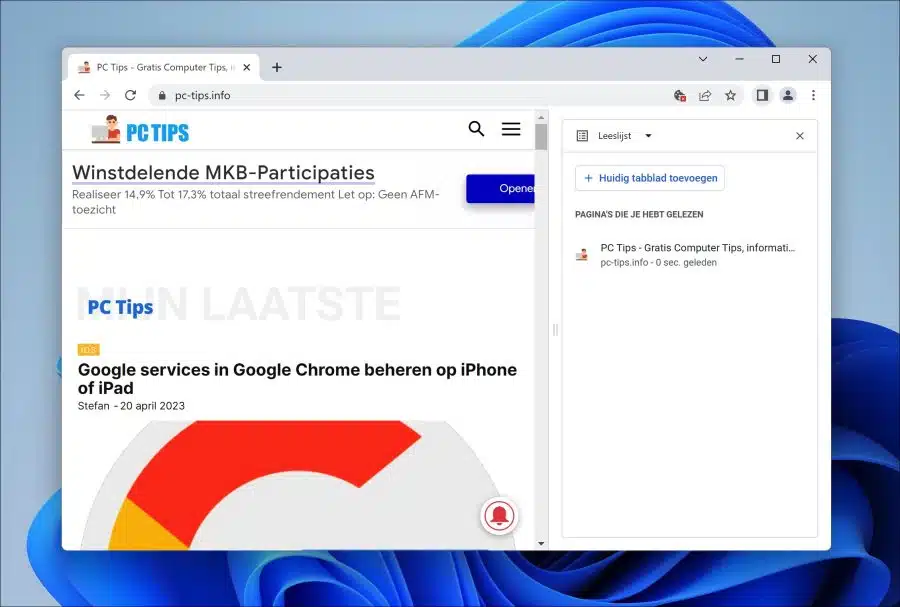Image resolution: width=900 pixels, height=607 pixels.
Task: Click the PAGINA'S DIE JE HEBT GELEZEN heading
Action: click(639, 214)
